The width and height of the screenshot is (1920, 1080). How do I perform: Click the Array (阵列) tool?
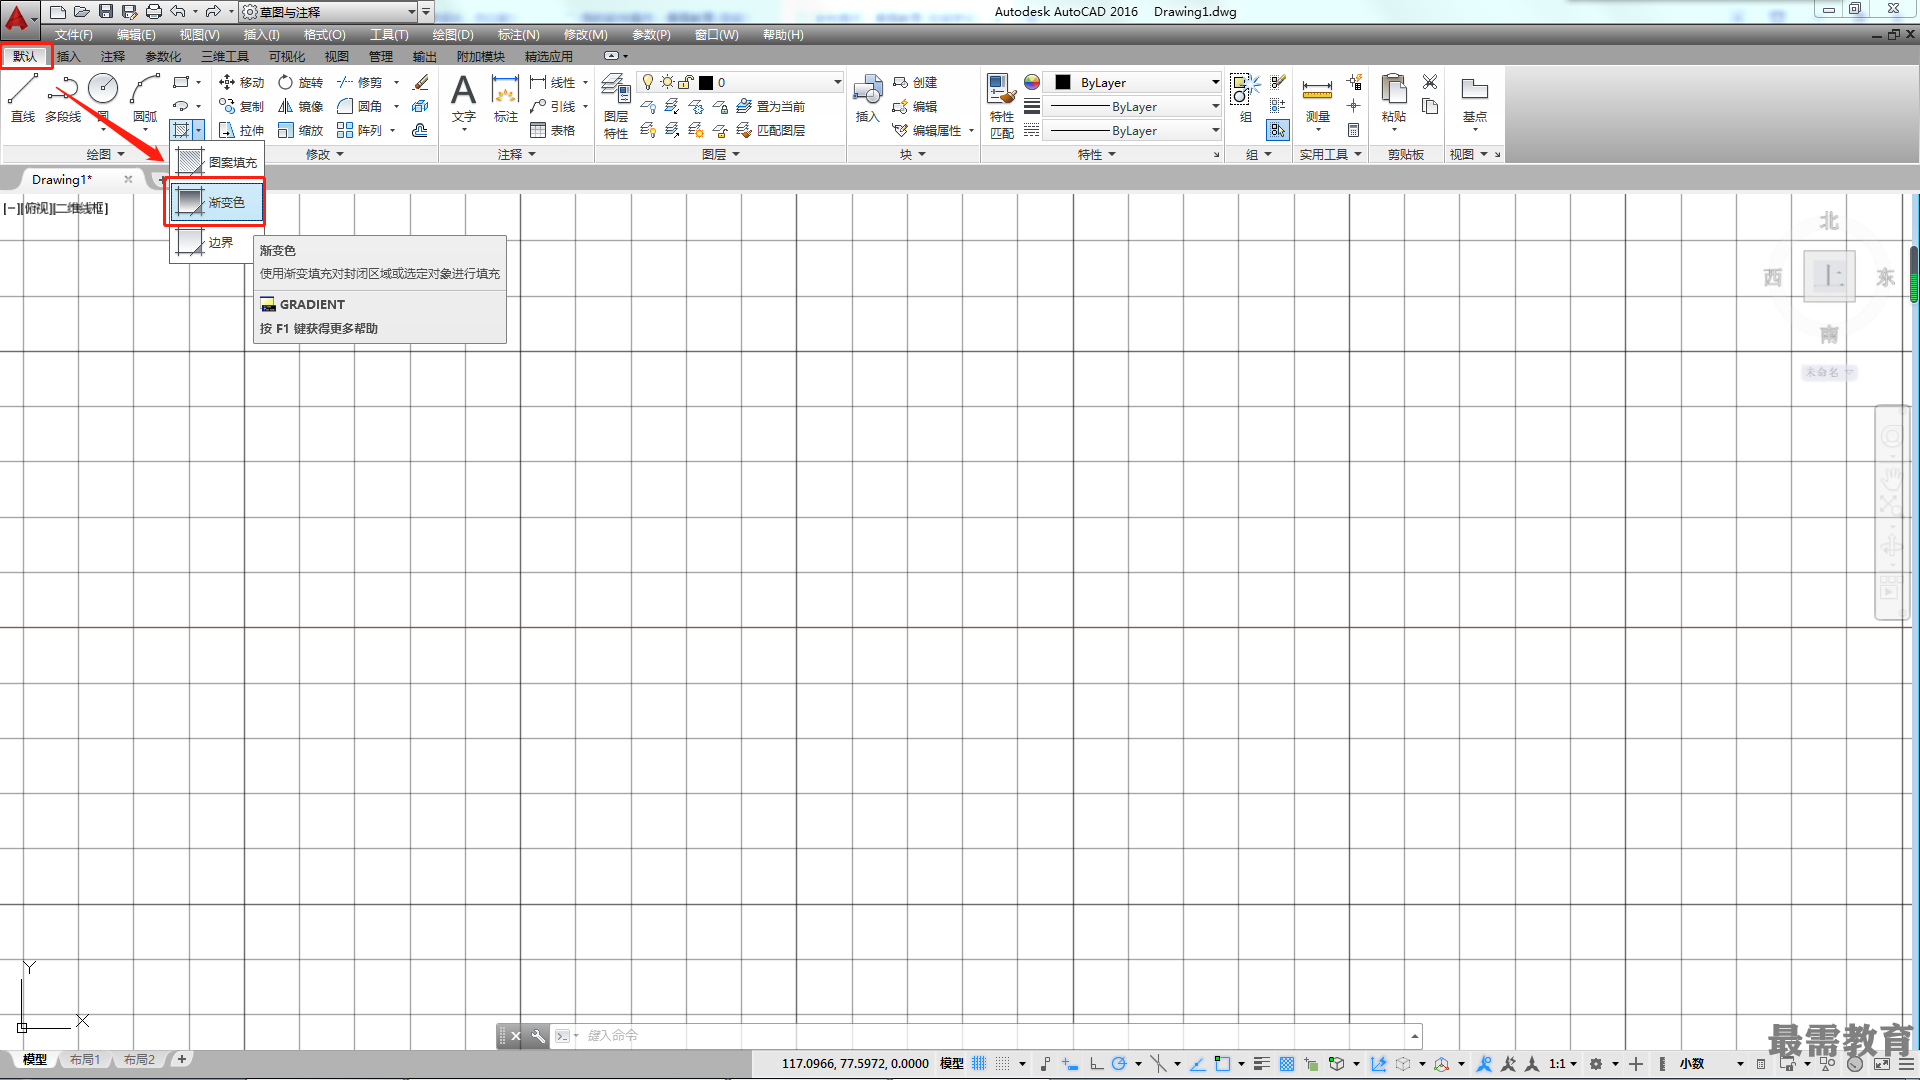pyautogui.click(x=360, y=130)
